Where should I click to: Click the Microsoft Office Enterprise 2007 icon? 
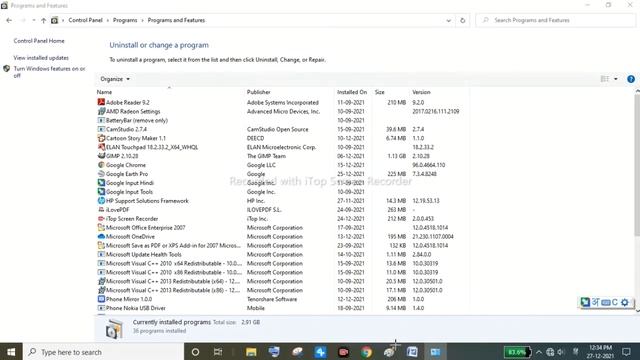(101, 227)
